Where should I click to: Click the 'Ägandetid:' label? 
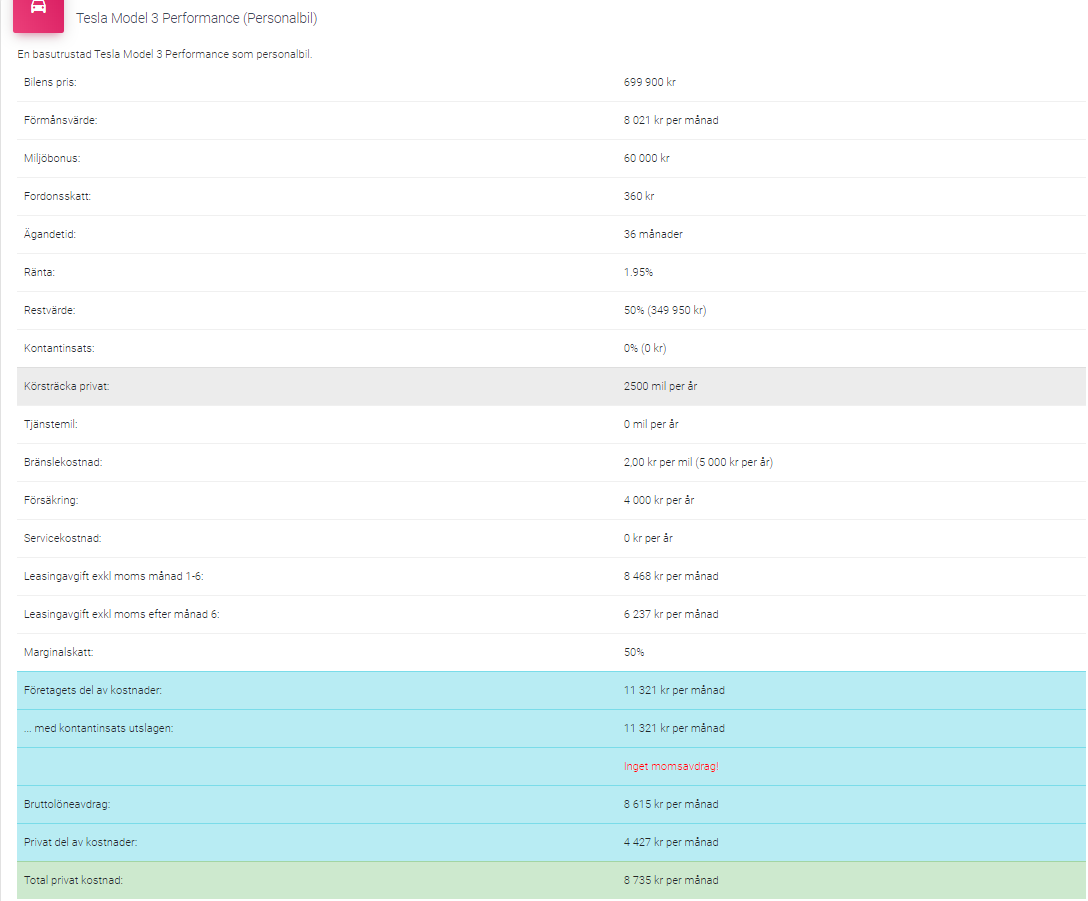point(50,234)
